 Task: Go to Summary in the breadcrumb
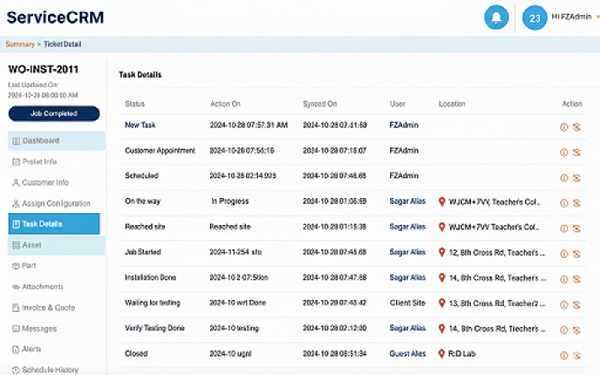(20, 44)
